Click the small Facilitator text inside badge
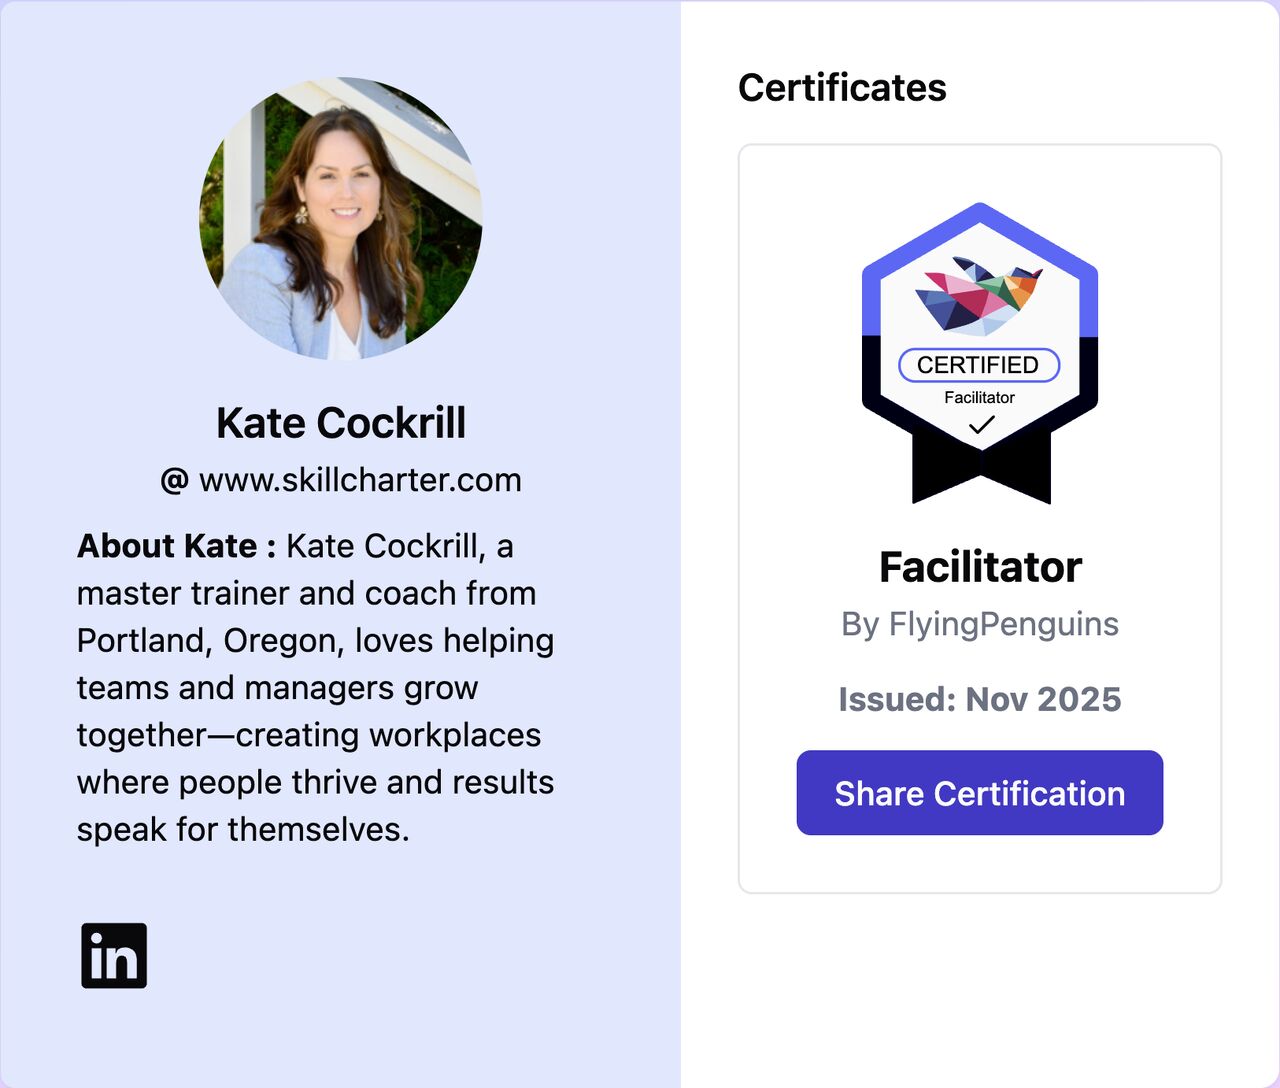Screen dimensions: 1280x1088 979,398
